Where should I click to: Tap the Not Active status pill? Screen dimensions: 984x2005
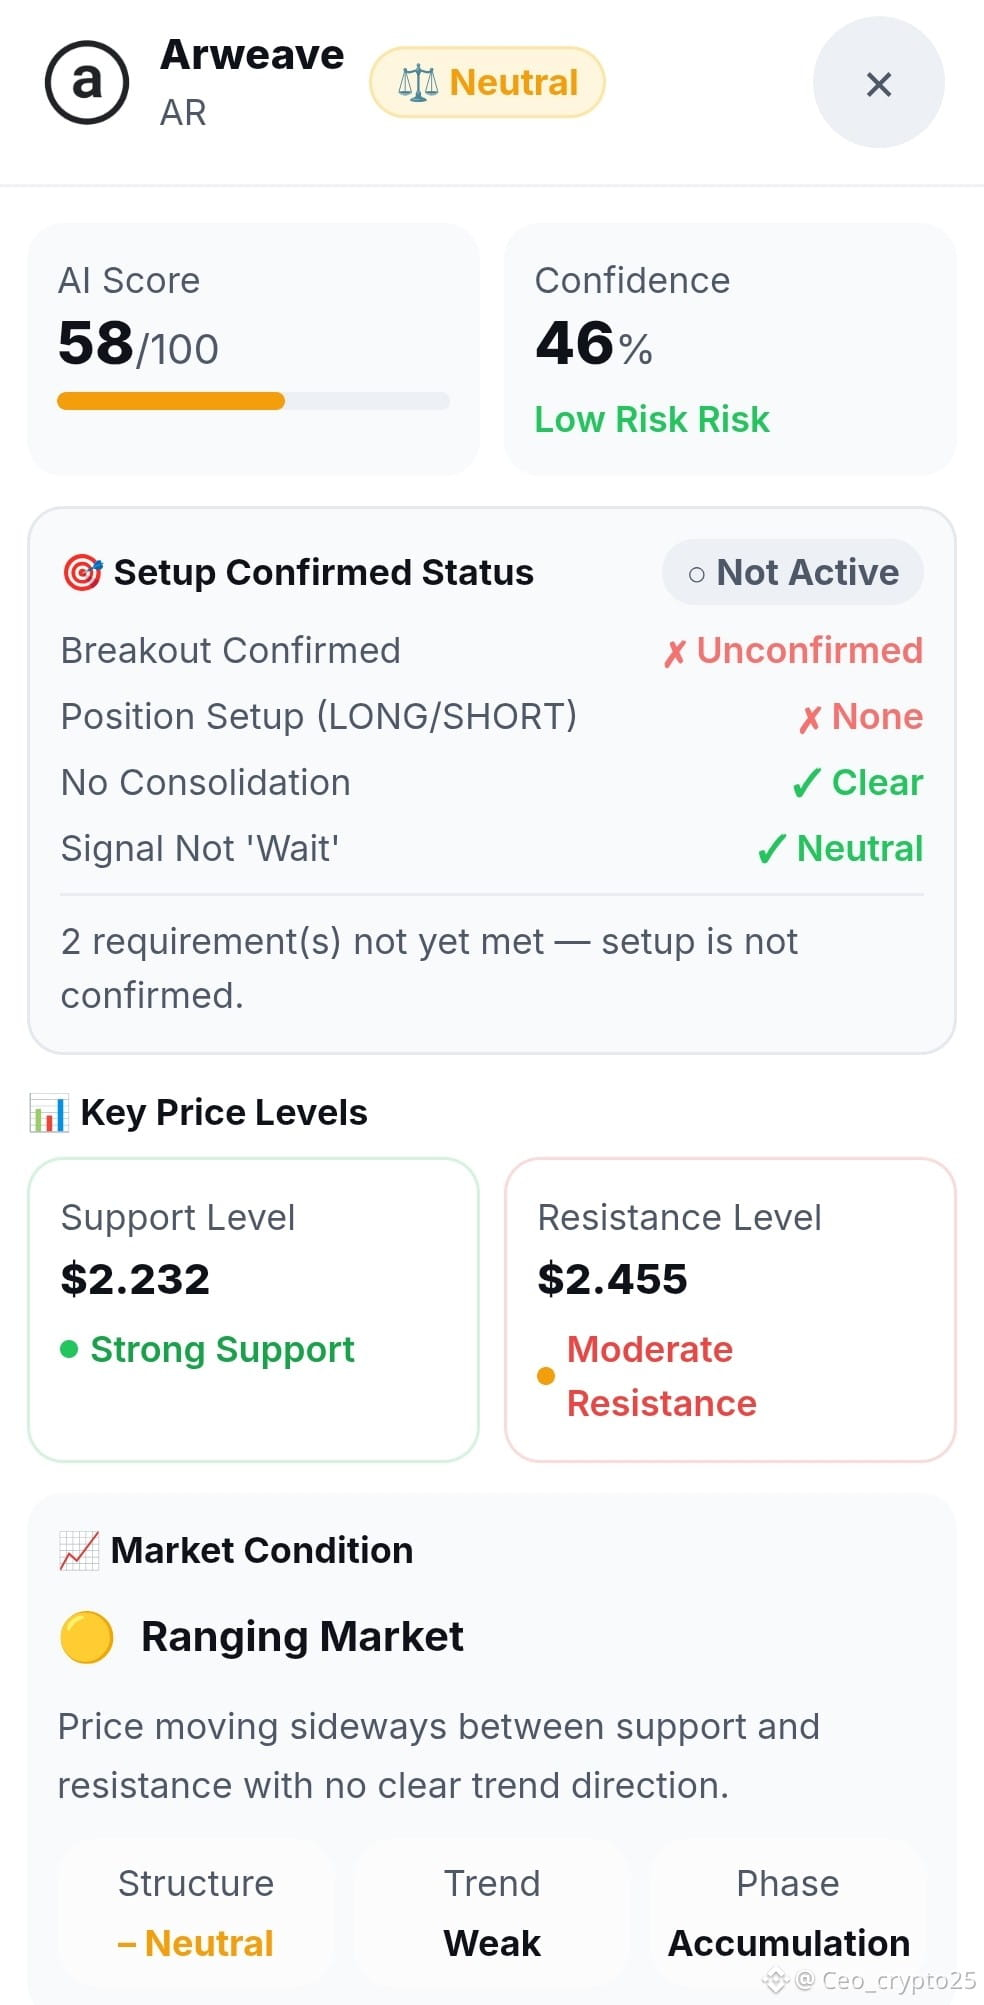click(792, 572)
